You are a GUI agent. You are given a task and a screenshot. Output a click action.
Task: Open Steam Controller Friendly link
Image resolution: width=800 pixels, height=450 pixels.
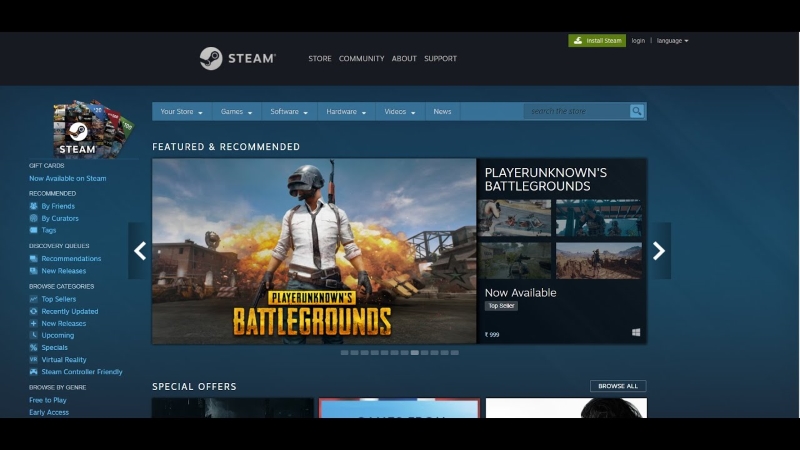coord(82,372)
